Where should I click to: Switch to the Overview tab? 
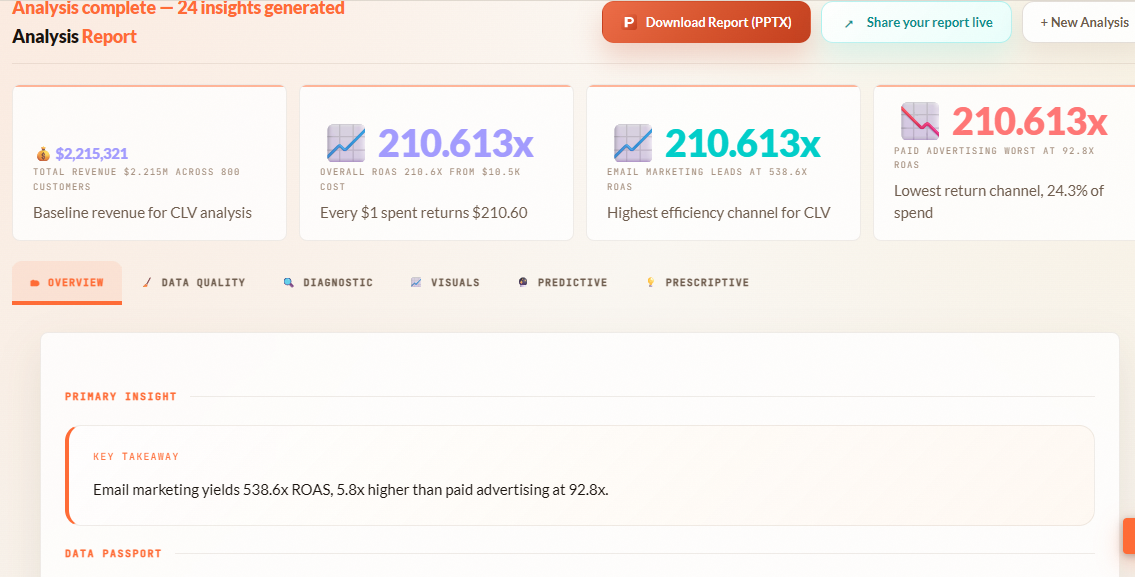(67, 282)
